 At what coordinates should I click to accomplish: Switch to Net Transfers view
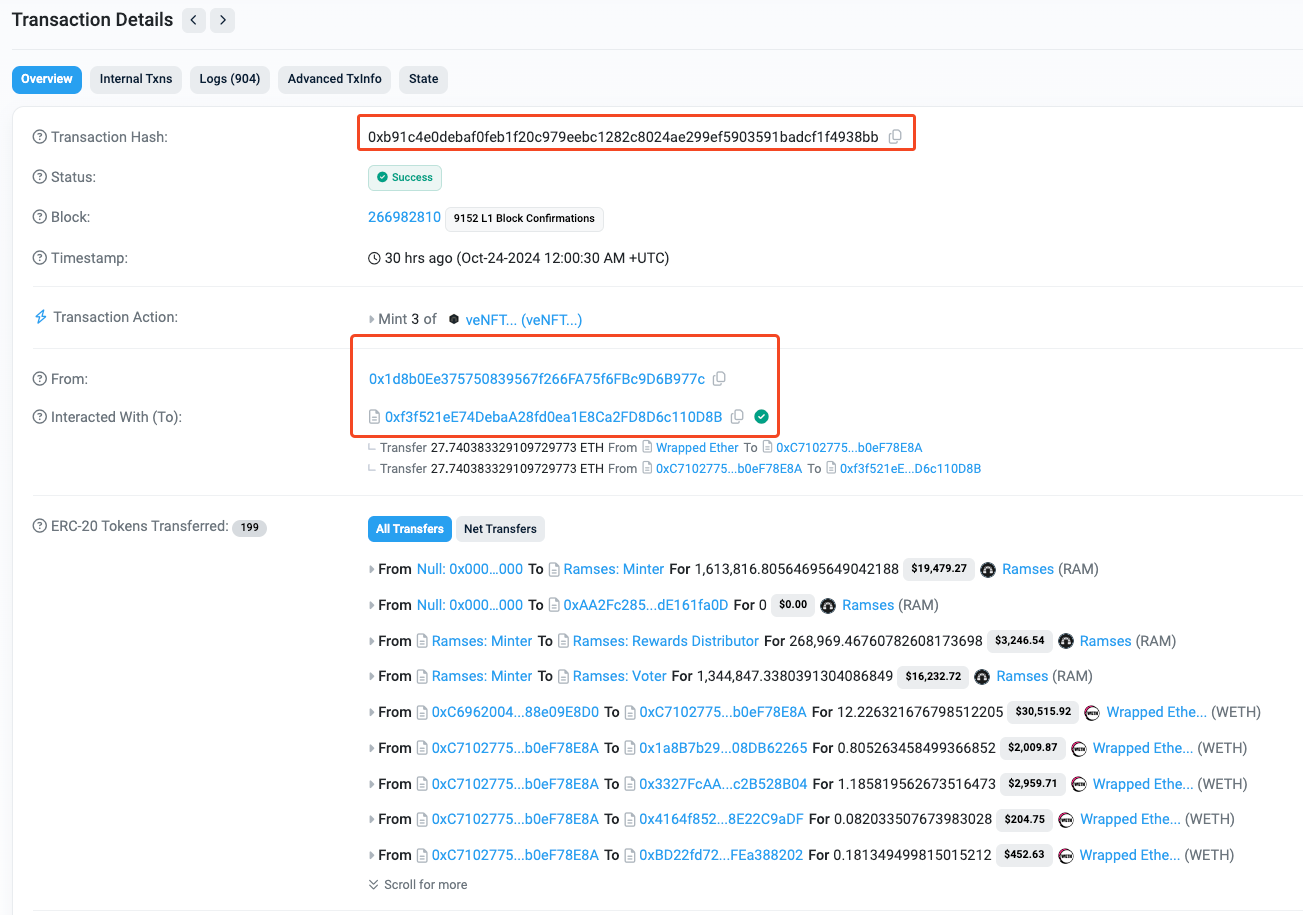click(500, 528)
